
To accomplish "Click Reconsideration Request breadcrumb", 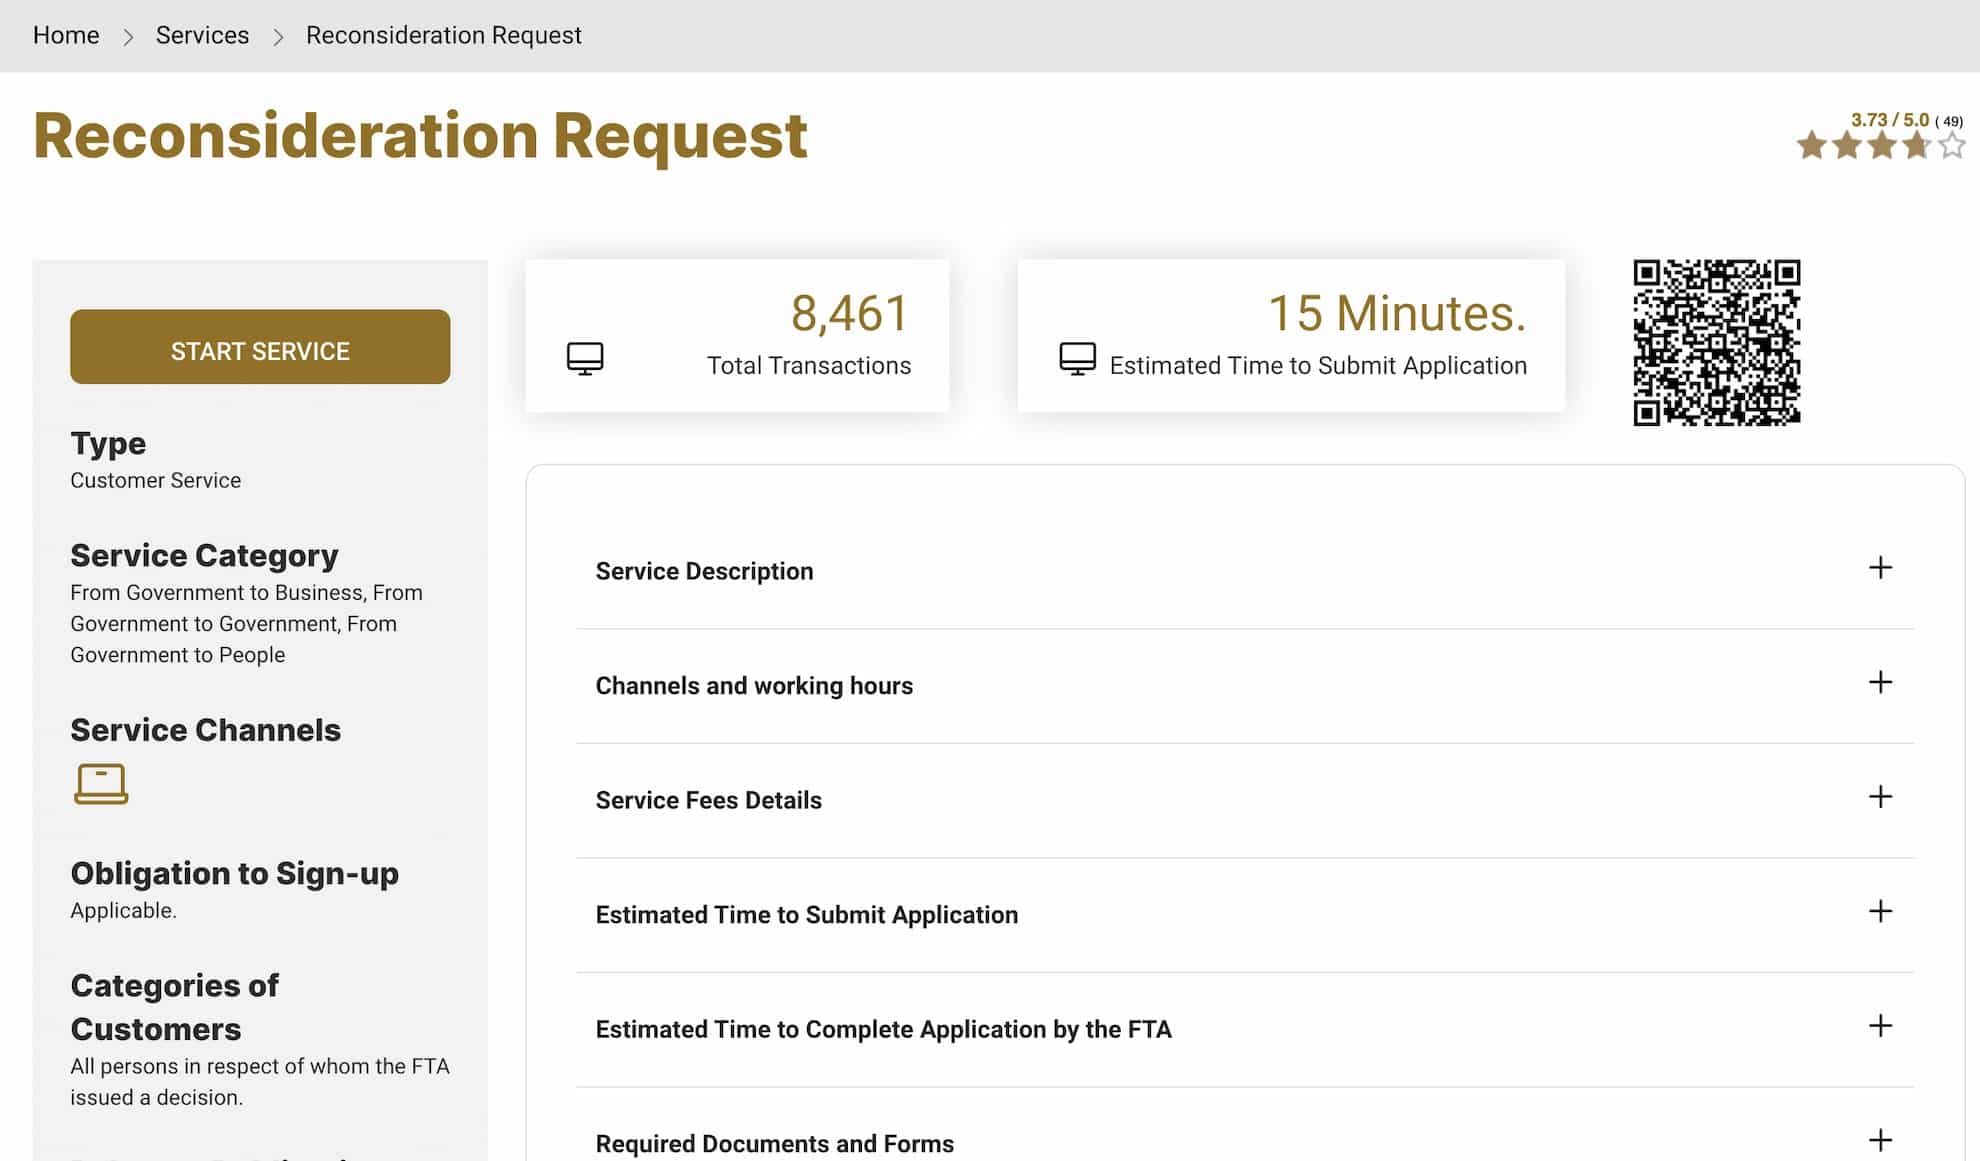I will [444, 35].
